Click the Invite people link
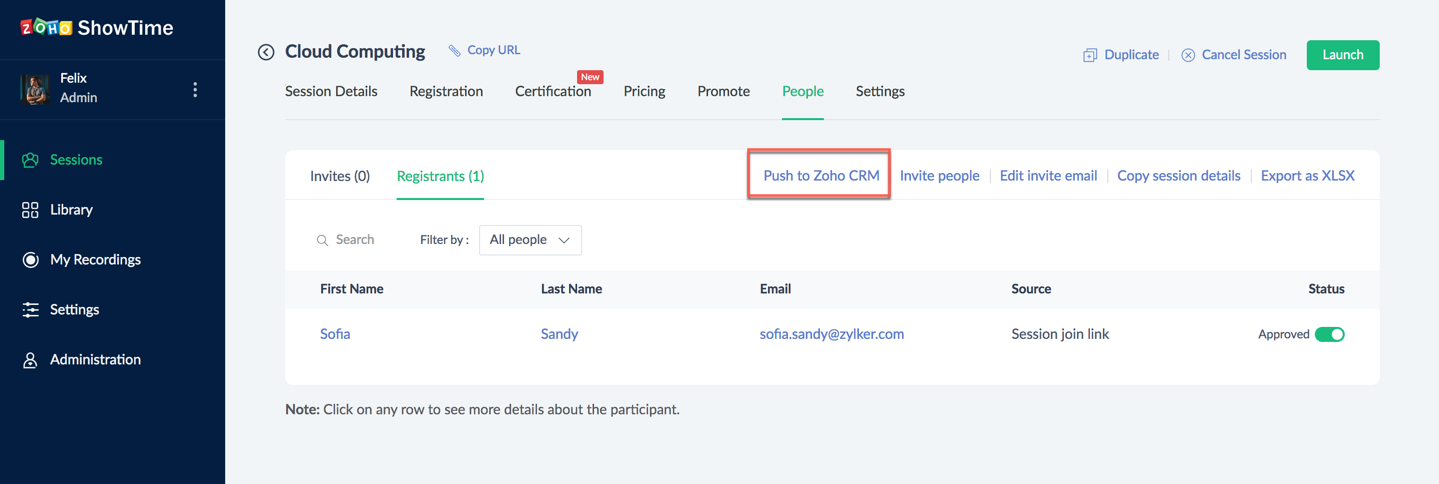Image resolution: width=1439 pixels, height=484 pixels. (x=939, y=175)
